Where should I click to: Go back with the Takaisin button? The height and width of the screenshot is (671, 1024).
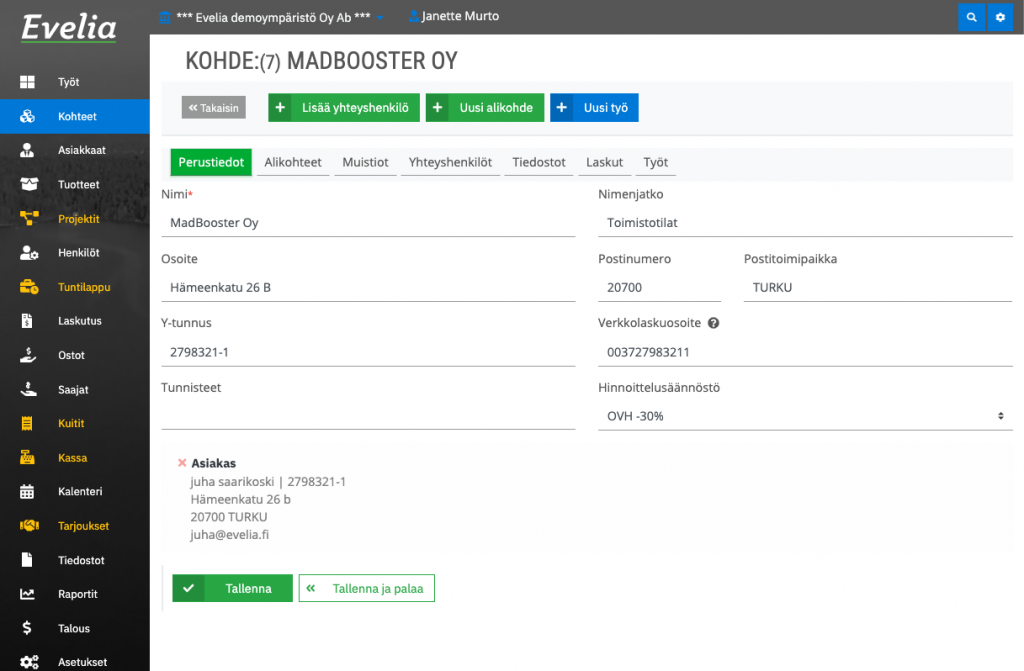coord(214,108)
